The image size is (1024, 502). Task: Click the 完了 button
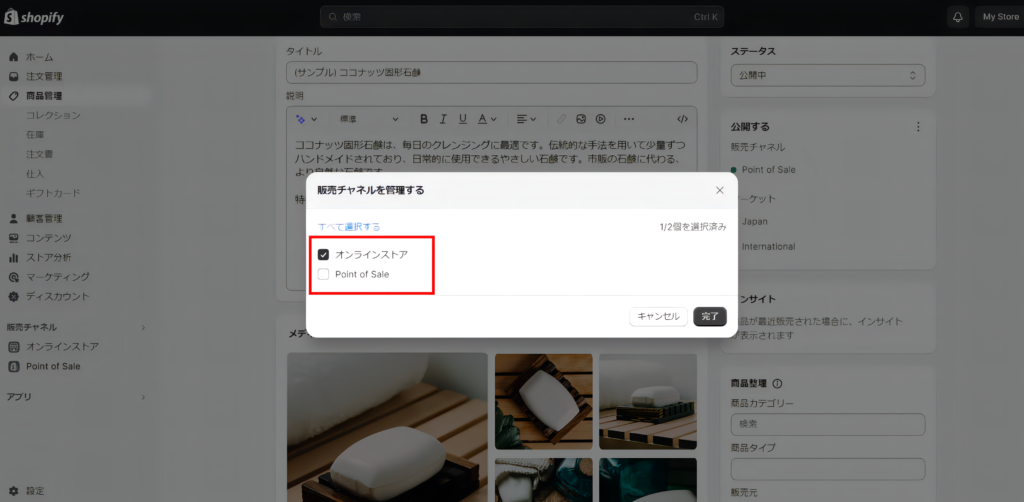tap(710, 317)
